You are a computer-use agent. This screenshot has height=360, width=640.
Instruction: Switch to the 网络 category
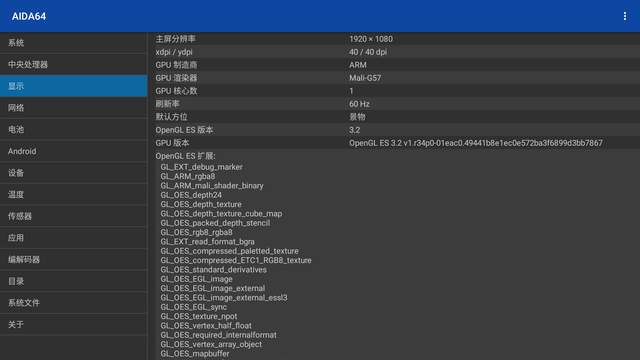[x=73, y=108]
